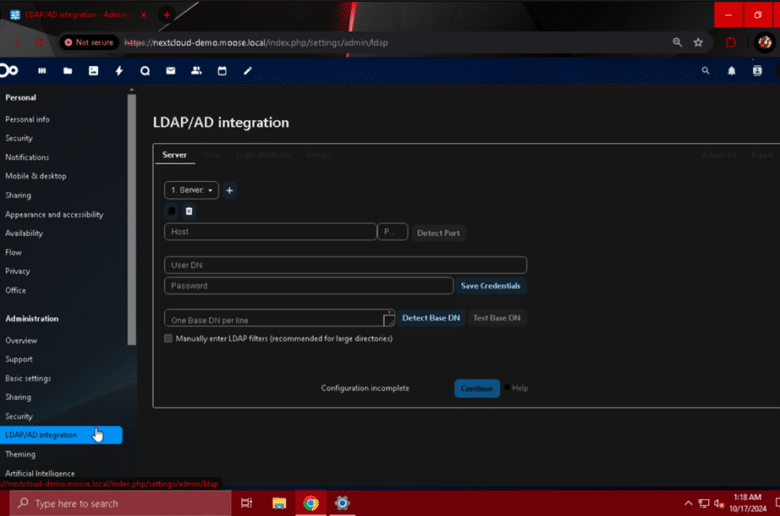The width and height of the screenshot is (780, 516).
Task: Copy the current server configuration
Action: tap(171, 211)
